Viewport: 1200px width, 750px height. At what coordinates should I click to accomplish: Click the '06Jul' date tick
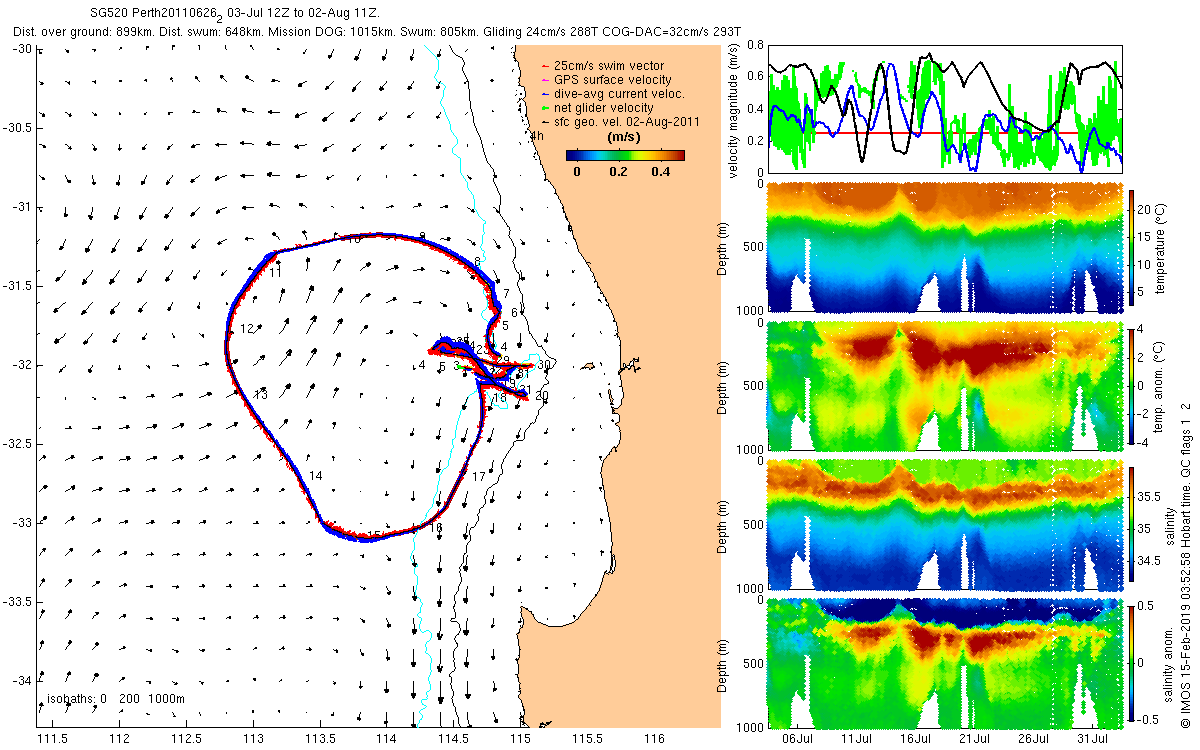tap(797, 737)
